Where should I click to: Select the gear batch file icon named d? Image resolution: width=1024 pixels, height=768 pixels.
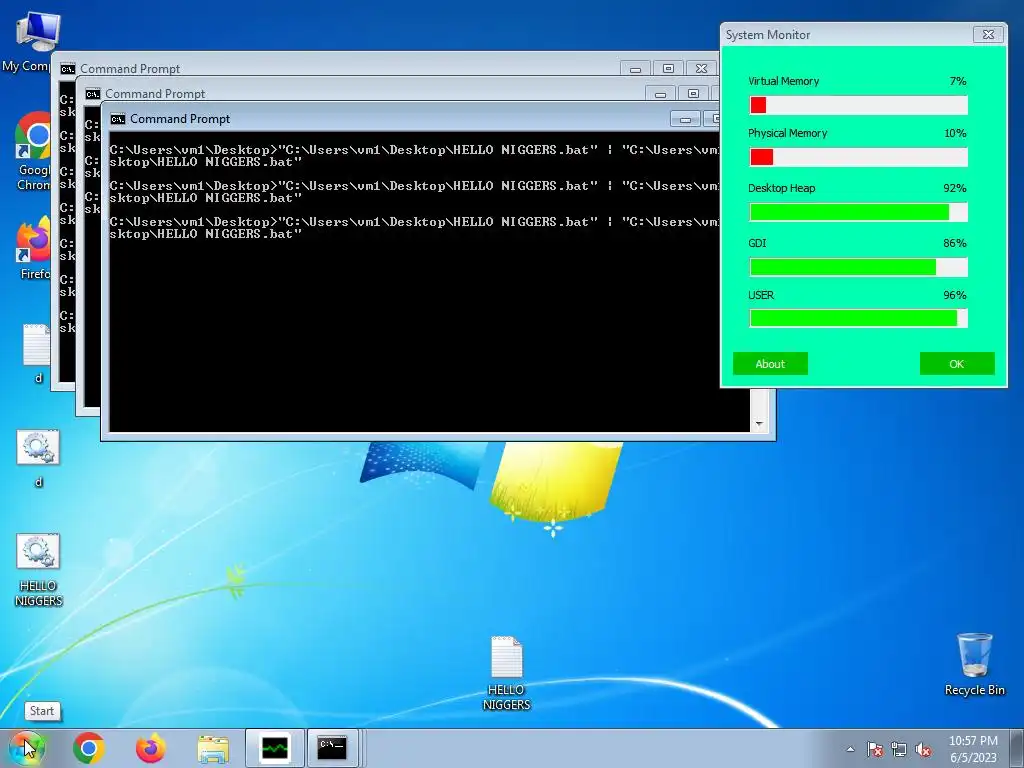pos(38,457)
